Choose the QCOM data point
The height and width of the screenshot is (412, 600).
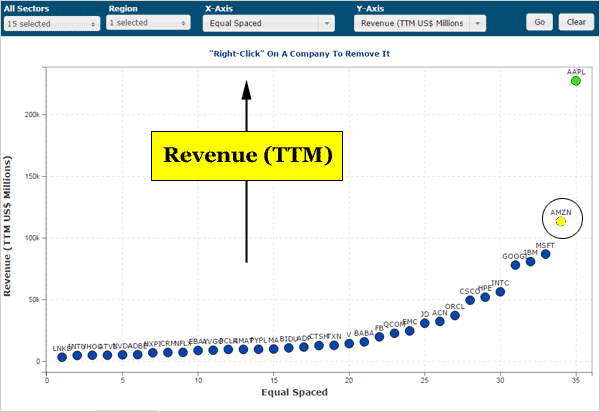394,333
